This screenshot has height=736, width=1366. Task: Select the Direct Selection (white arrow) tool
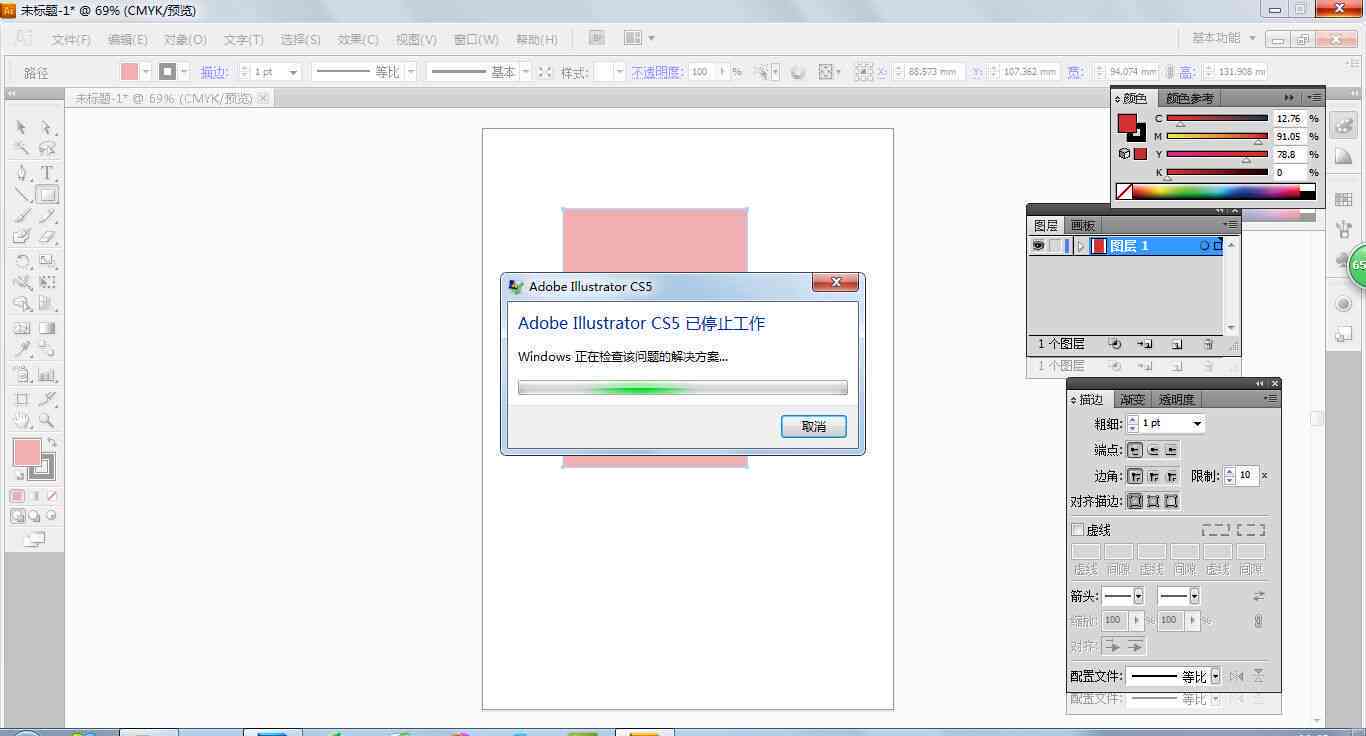[47, 128]
